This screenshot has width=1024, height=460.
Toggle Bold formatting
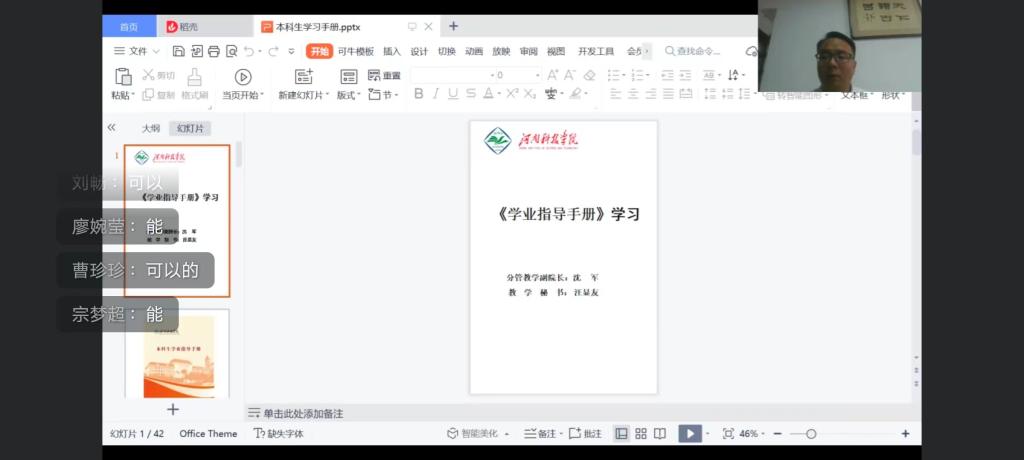[x=419, y=94]
